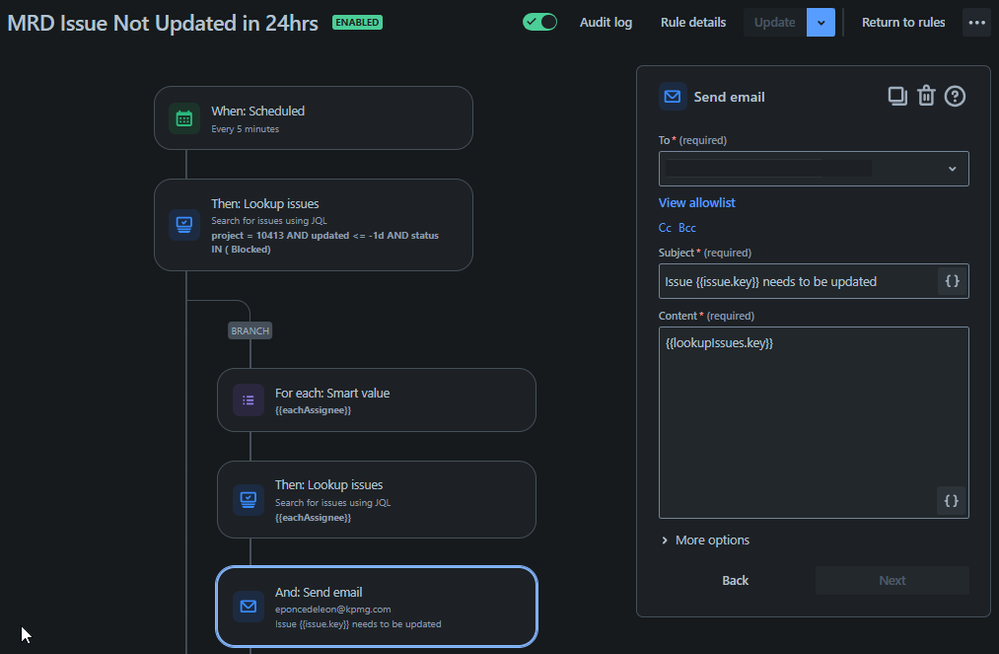Select the first Lookup issues component icon

pos(184,224)
